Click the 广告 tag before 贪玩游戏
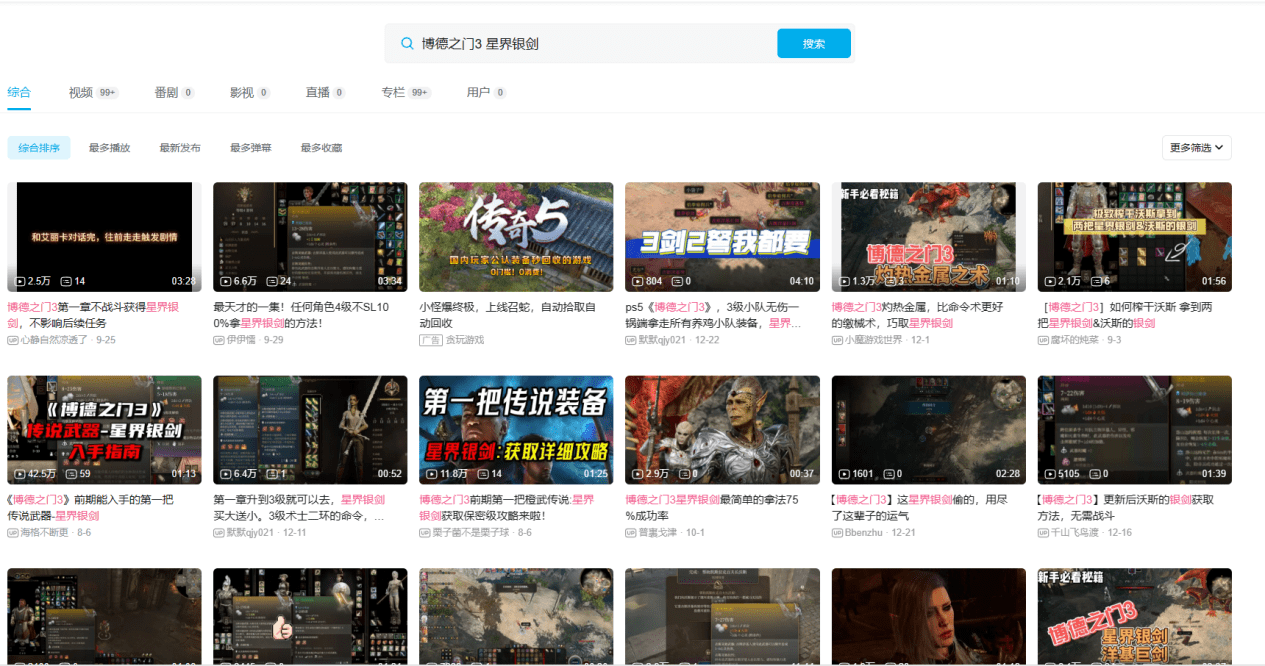1265x666 pixels. tap(430, 340)
